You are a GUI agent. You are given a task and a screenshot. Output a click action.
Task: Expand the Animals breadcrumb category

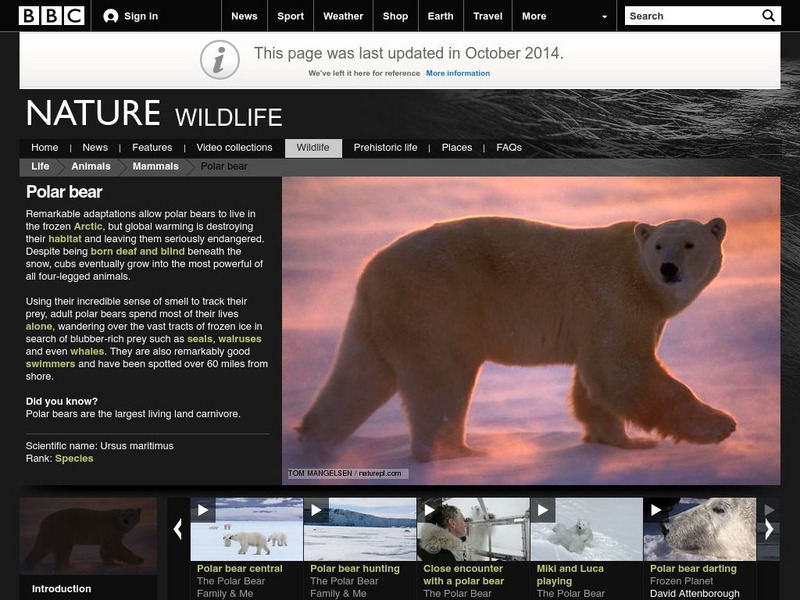tap(90, 167)
